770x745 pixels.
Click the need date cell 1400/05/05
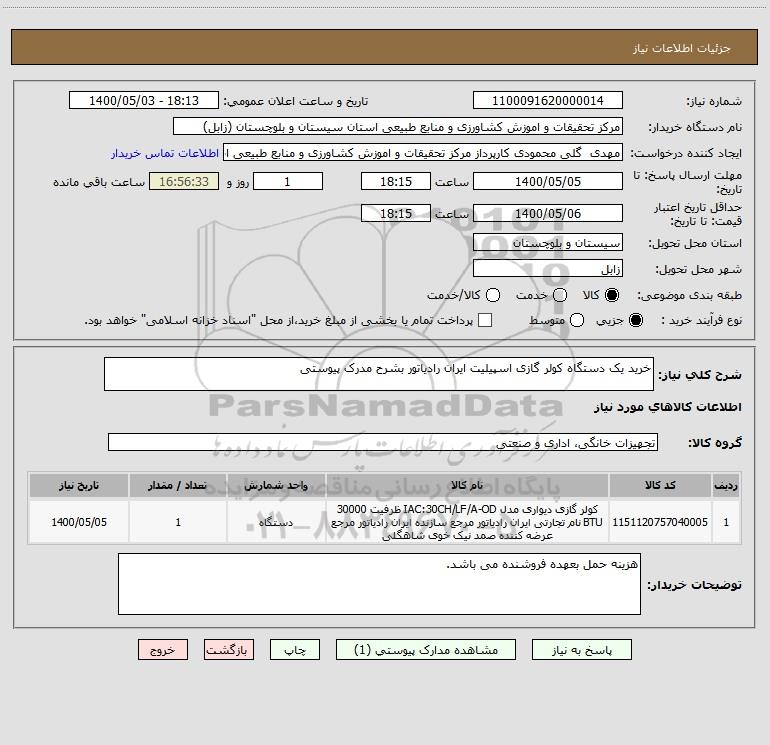[79, 522]
